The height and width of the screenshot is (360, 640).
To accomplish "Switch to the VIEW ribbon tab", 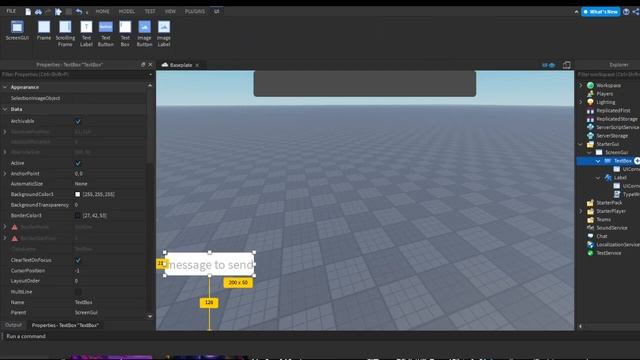I will pyautogui.click(x=170, y=11).
